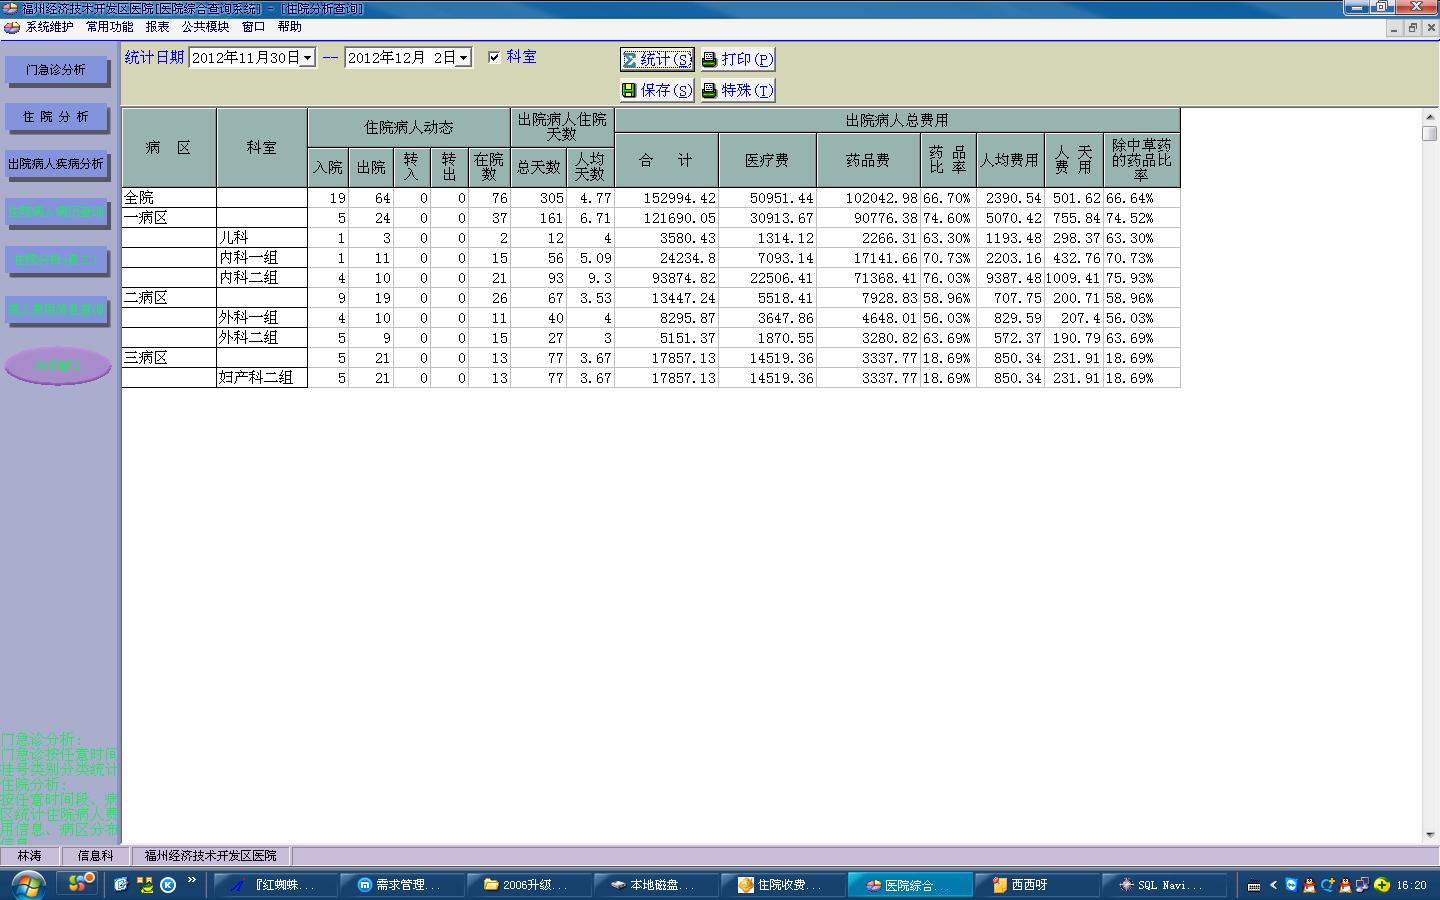Open the 常用功能 menu
This screenshot has width=1440, height=900.
pyautogui.click(x=110, y=27)
